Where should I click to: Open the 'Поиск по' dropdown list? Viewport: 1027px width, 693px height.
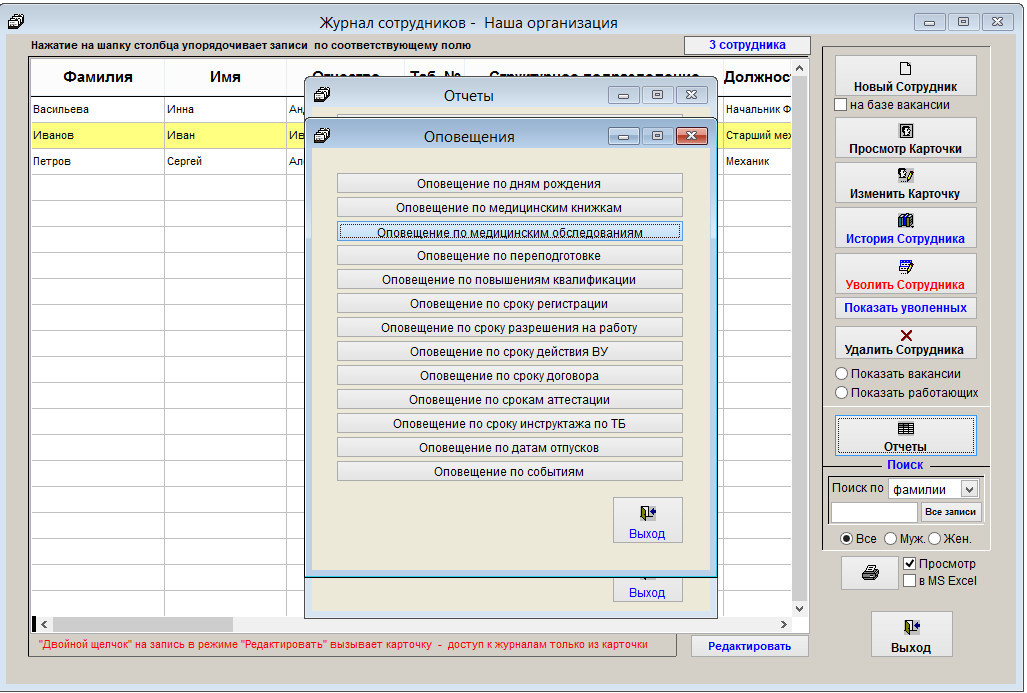pos(968,489)
